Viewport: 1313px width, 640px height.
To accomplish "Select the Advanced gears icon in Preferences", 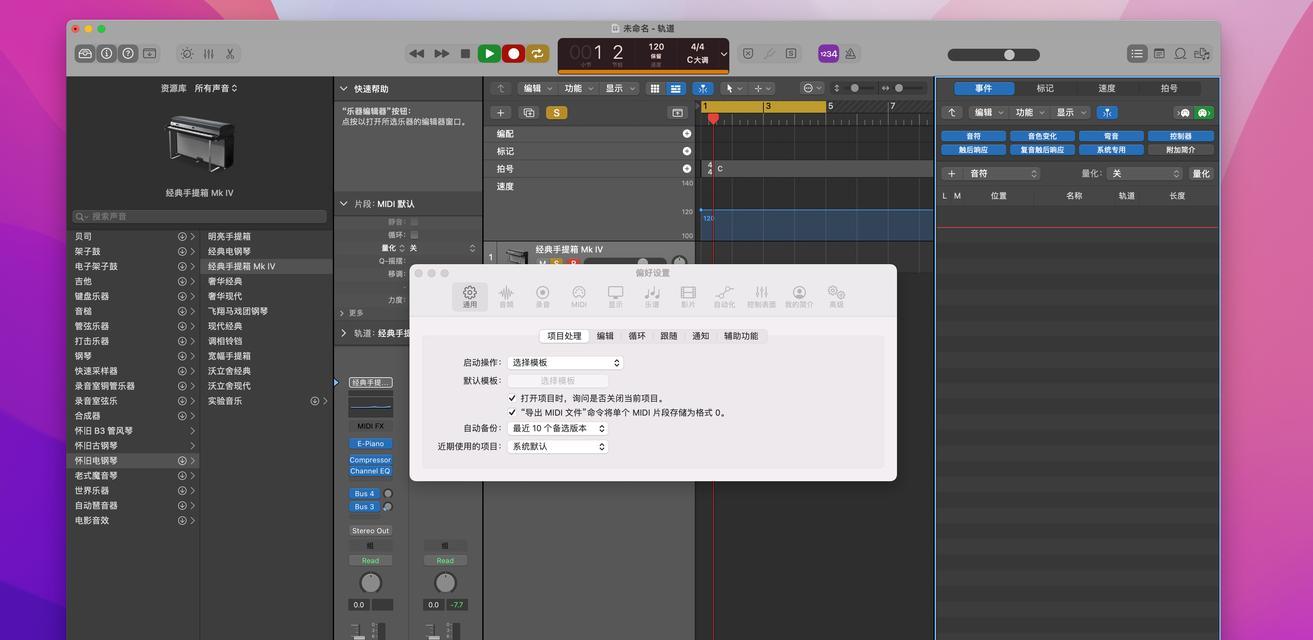I will 836,296.
